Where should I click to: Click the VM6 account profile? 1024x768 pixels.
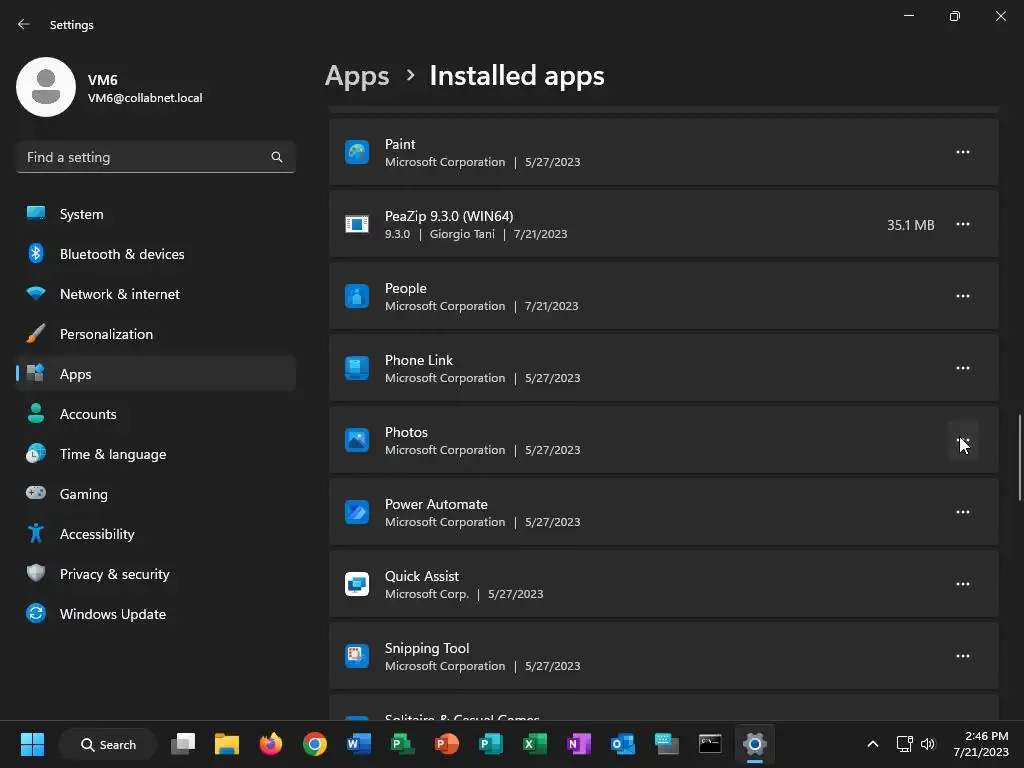(x=110, y=87)
